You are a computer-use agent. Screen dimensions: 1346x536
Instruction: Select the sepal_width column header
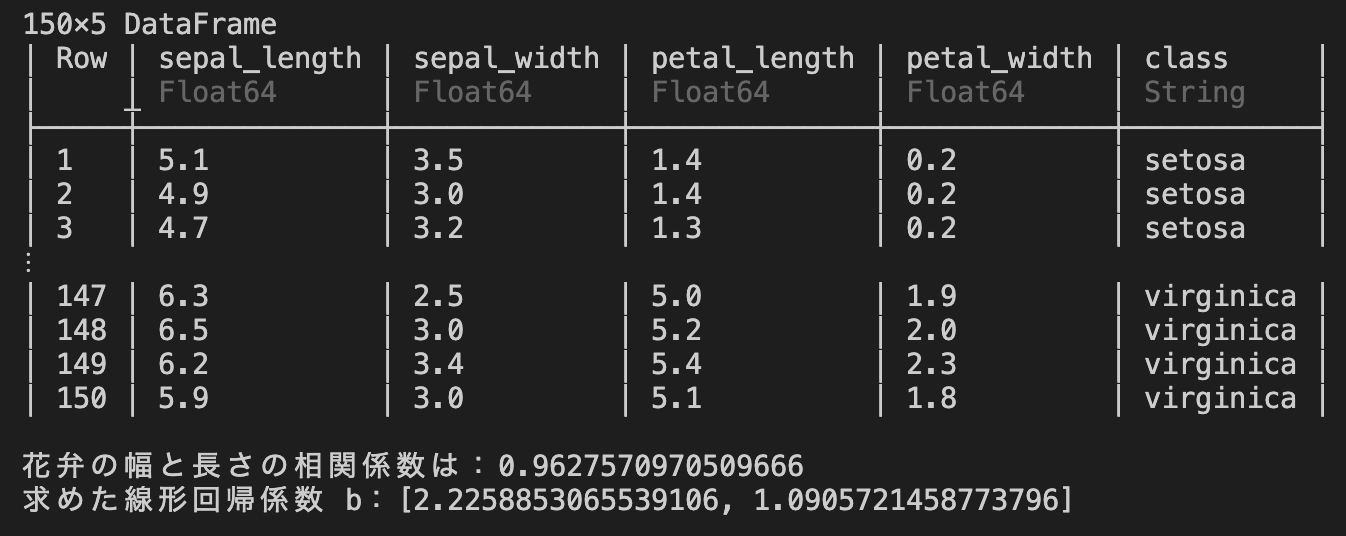coord(506,58)
